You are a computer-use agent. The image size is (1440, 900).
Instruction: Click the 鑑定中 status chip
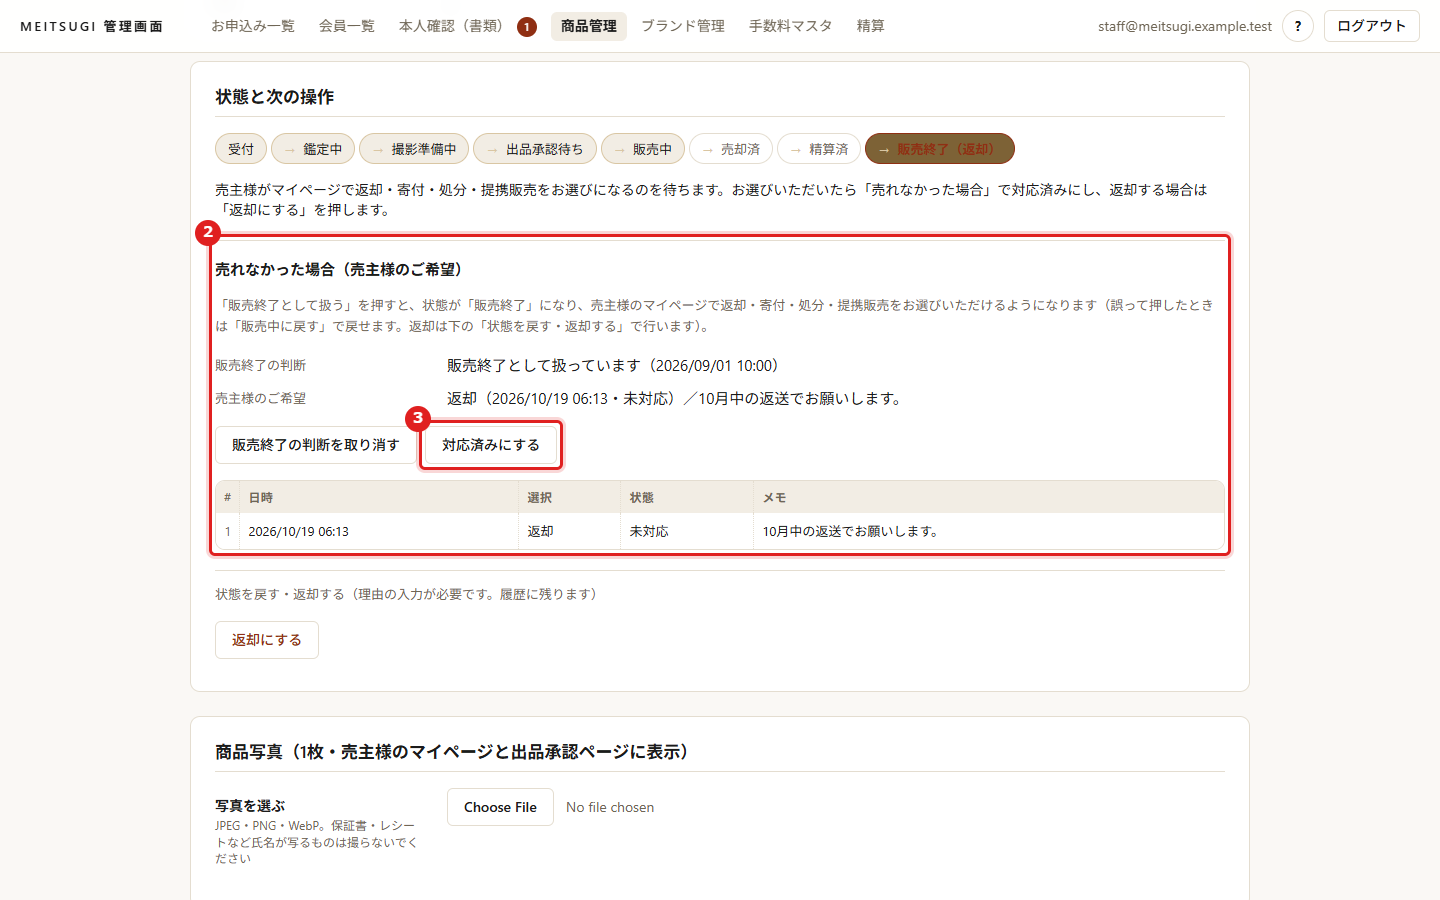313,149
